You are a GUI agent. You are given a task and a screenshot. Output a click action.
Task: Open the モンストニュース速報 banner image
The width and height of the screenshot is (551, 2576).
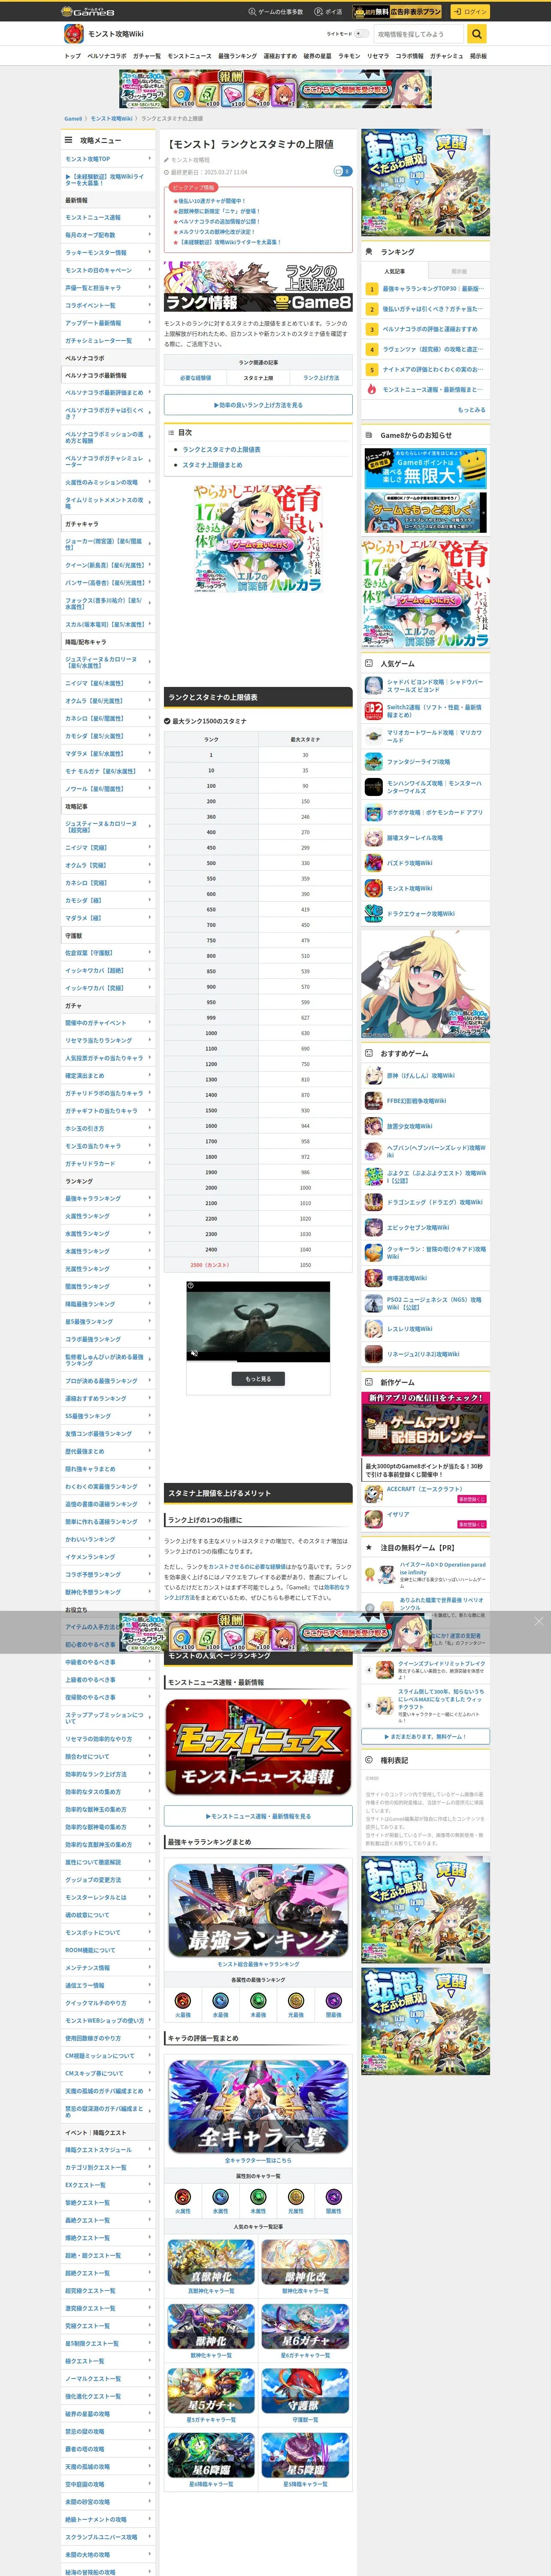[x=258, y=1747]
